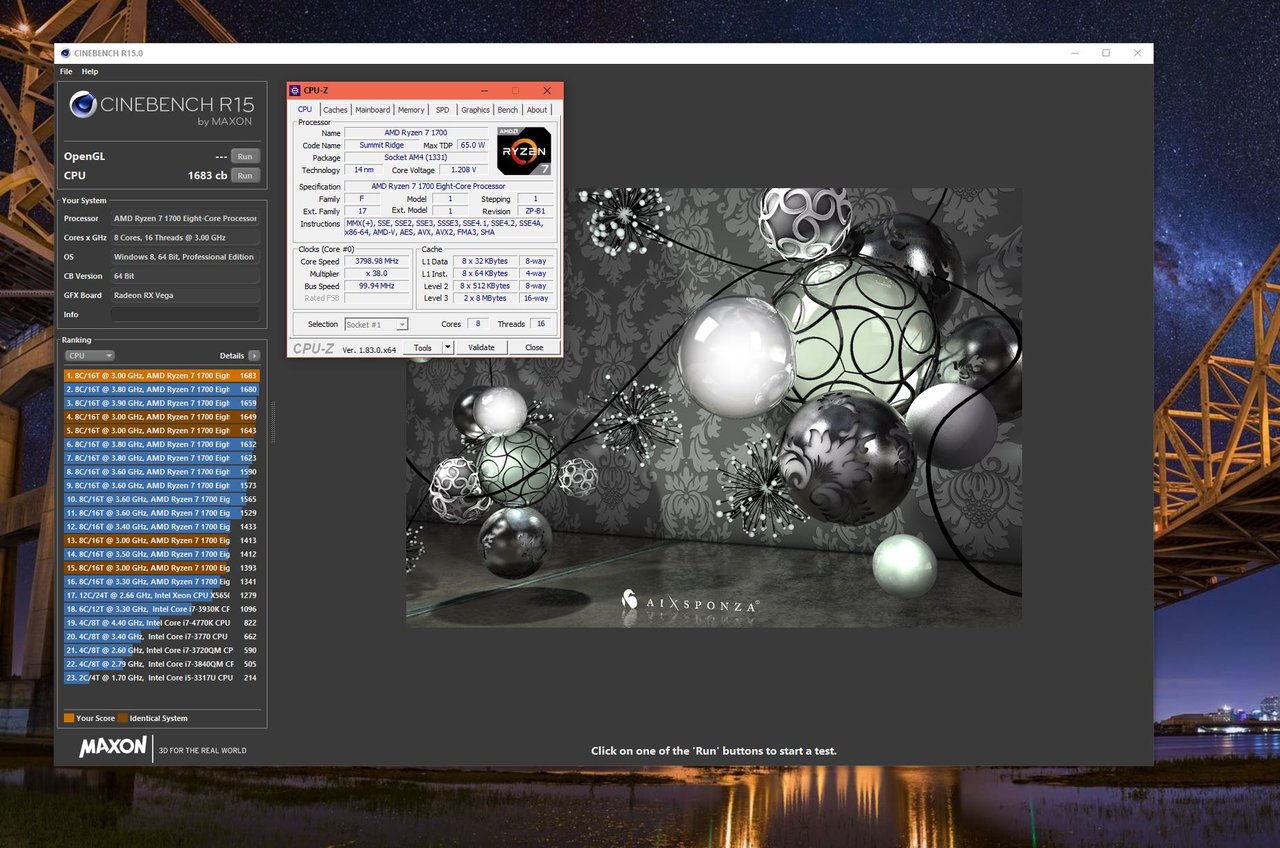Click the Code Name Summit Ridge field
1280x848 pixels.
(382, 145)
